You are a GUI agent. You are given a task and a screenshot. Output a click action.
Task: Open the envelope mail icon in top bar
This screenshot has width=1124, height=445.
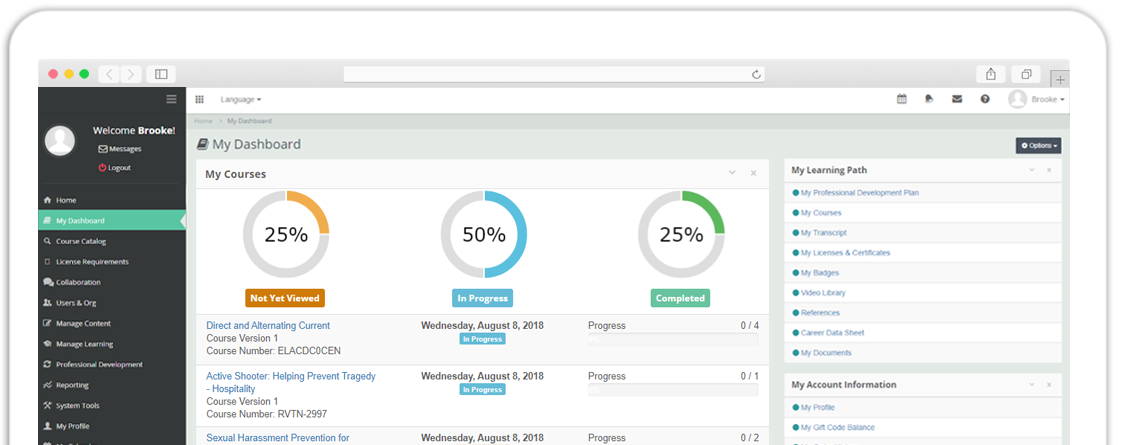click(x=957, y=100)
